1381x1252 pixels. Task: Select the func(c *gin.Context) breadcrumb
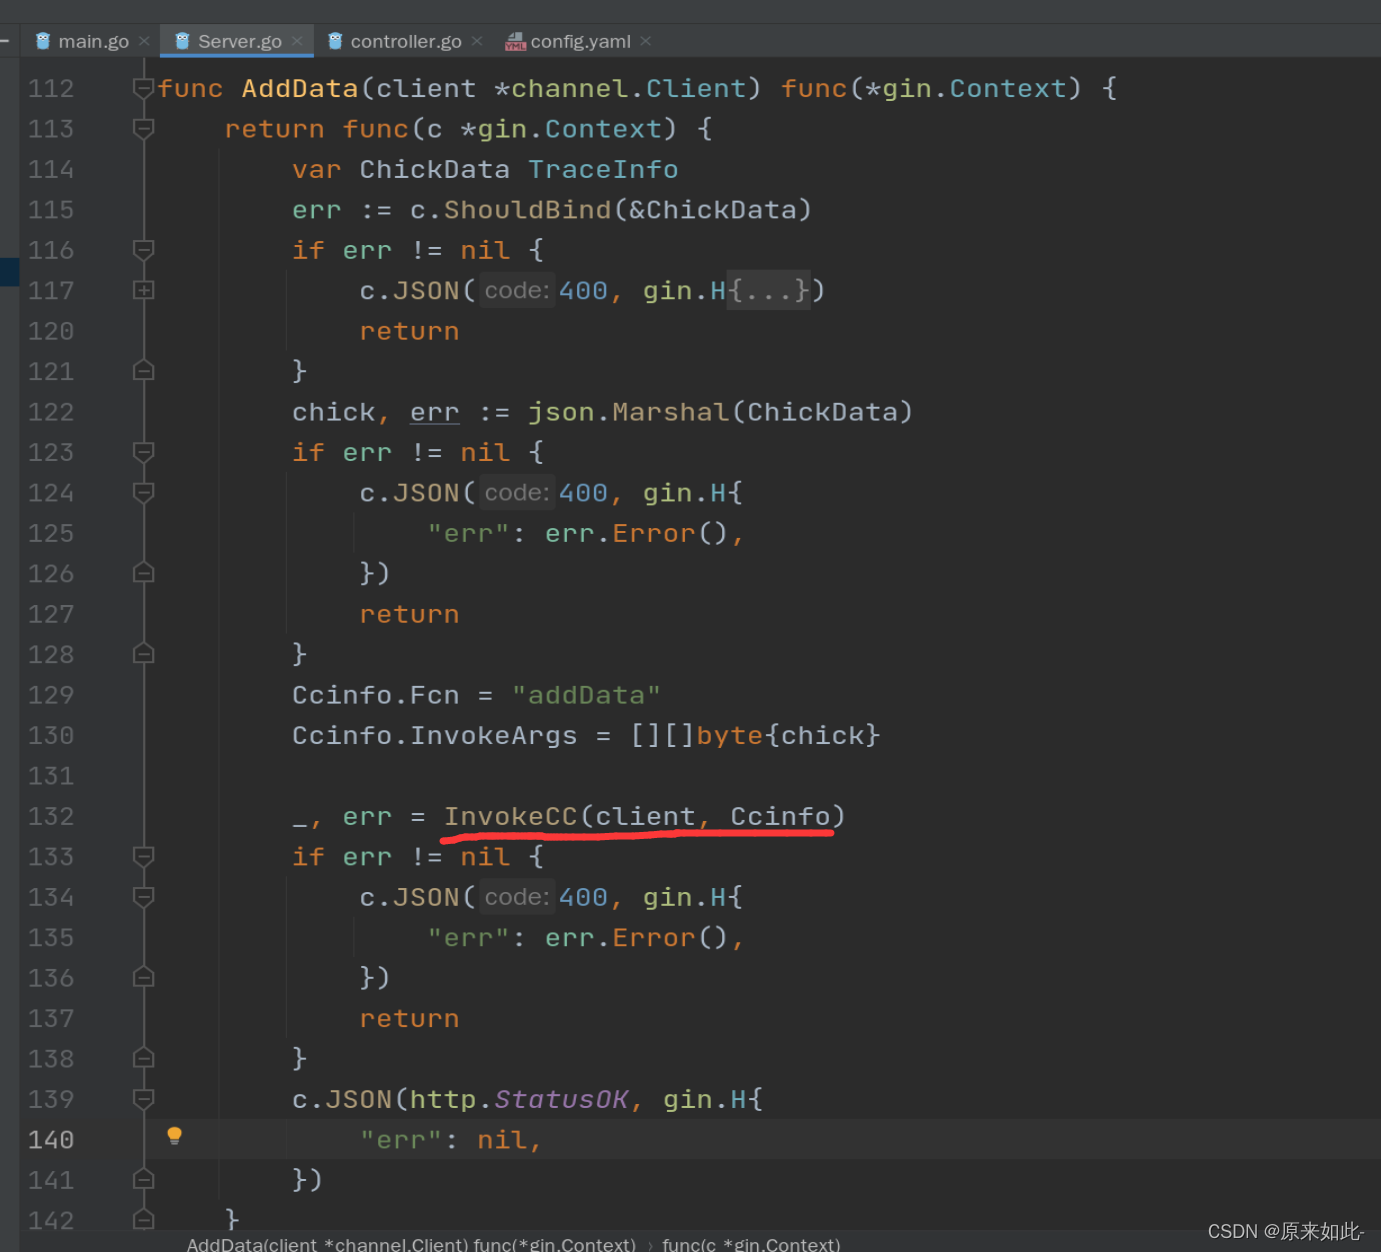click(x=751, y=1244)
